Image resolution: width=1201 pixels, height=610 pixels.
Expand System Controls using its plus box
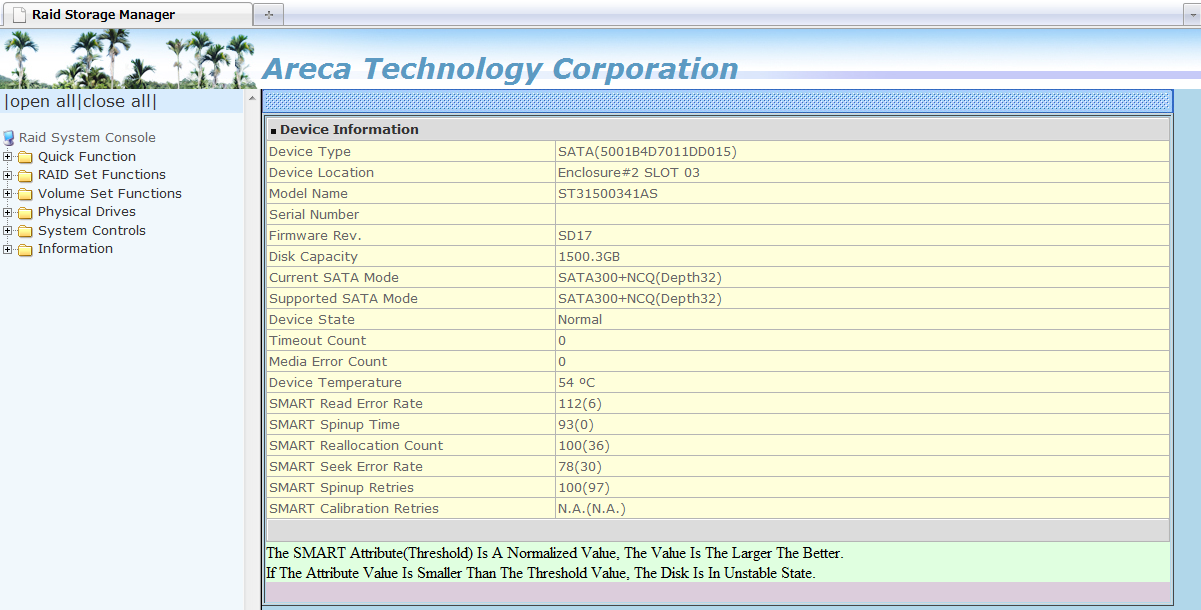8,231
